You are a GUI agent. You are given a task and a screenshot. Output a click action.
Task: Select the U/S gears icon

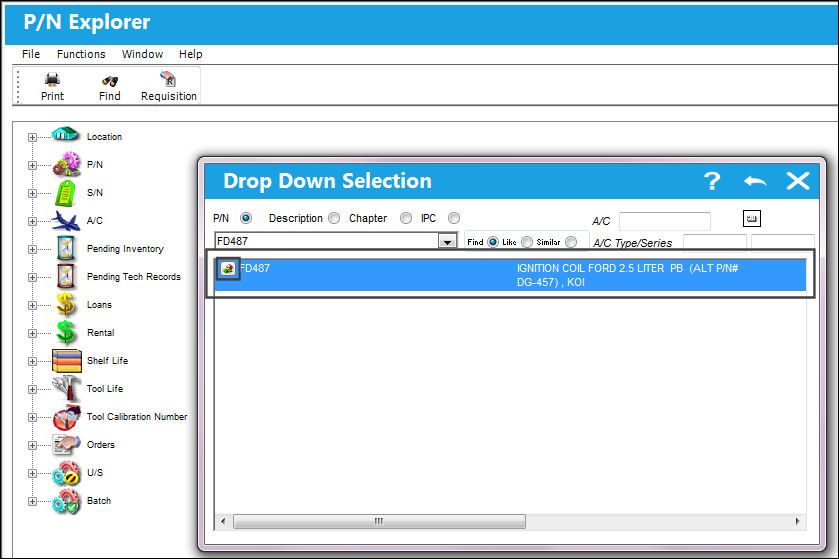coord(66,473)
